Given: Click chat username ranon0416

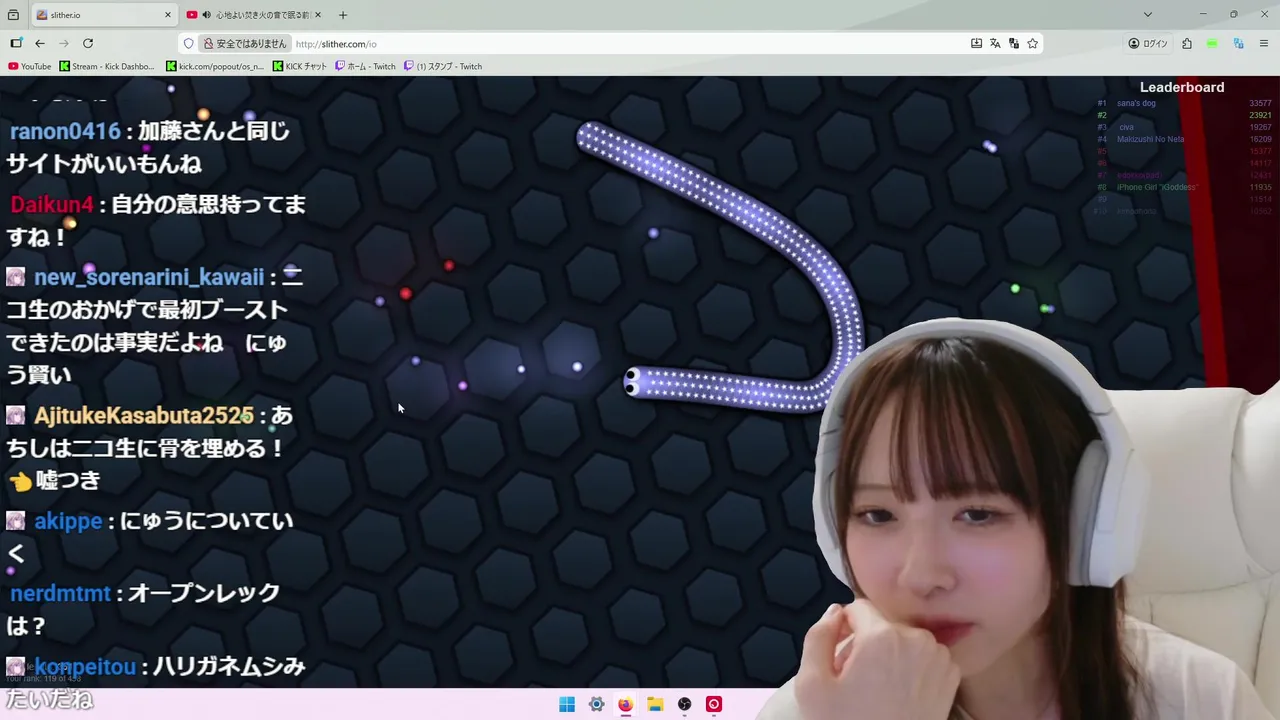Looking at the screenshot, I should pyautogui.click(x=65, y=131).
